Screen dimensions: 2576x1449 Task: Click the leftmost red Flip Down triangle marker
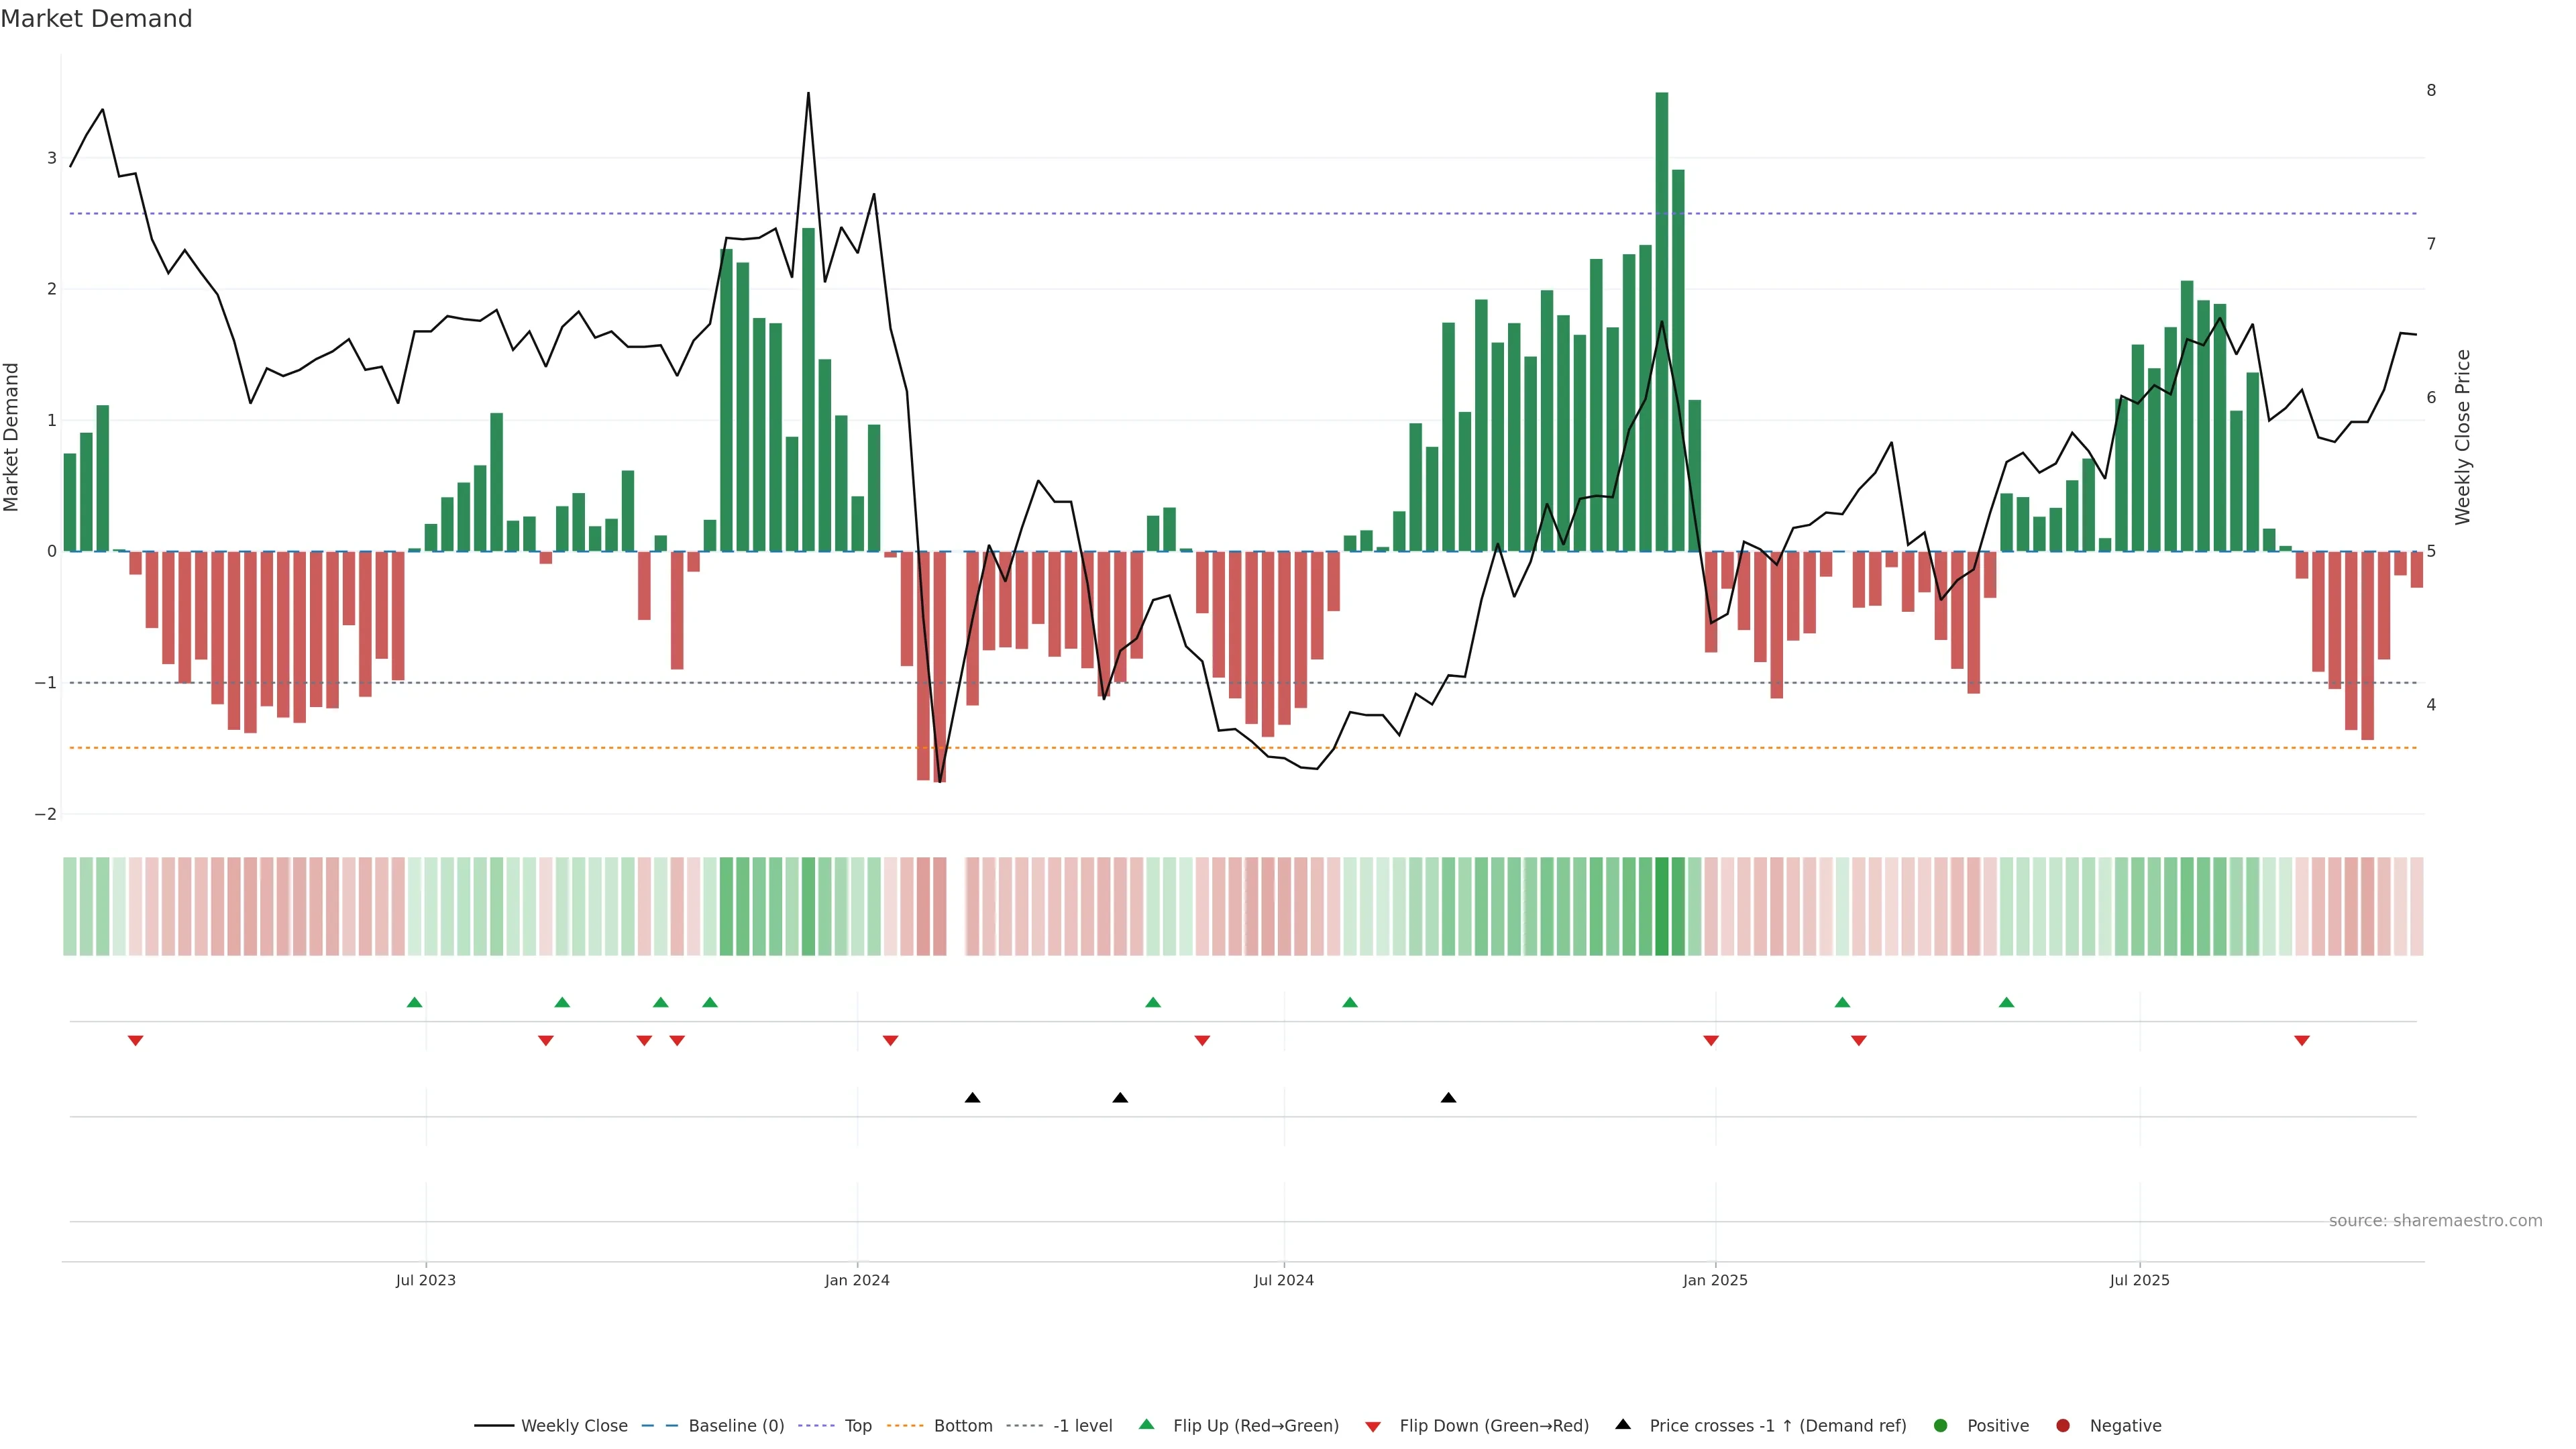coord(136,1041)
